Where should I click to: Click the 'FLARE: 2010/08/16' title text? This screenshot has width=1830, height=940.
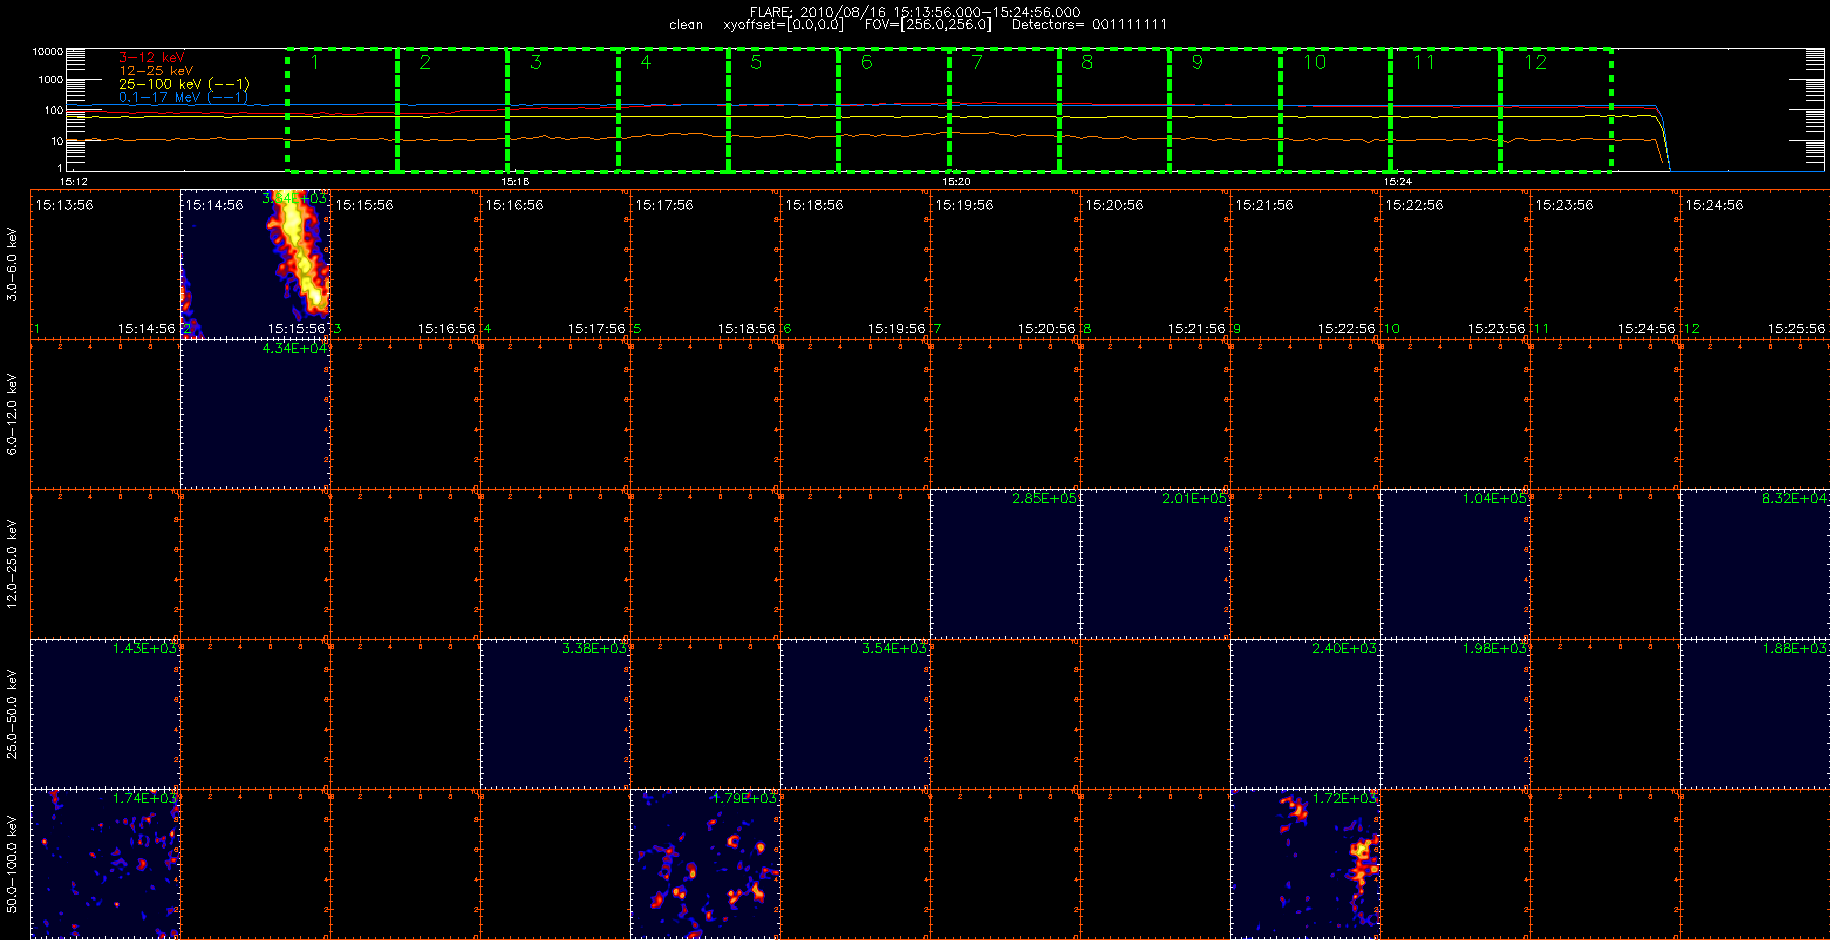tap(818, 12)
